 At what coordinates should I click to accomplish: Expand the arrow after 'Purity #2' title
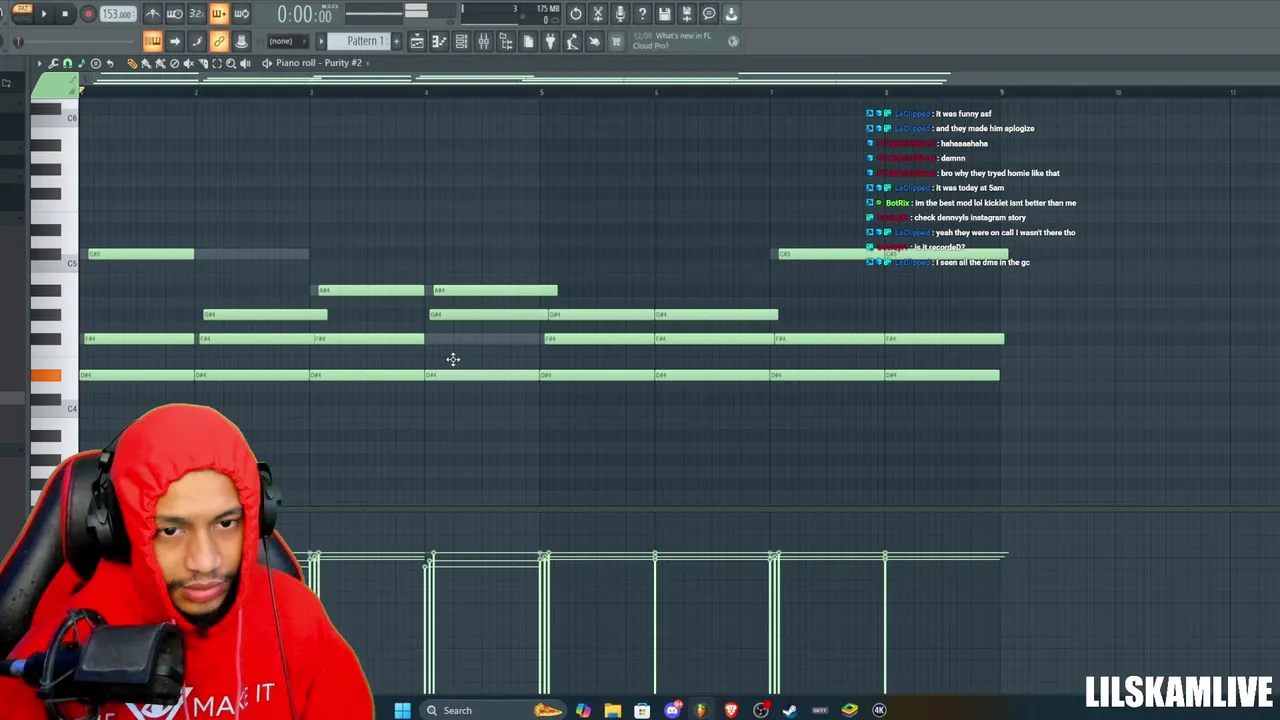tap(368, 63)
